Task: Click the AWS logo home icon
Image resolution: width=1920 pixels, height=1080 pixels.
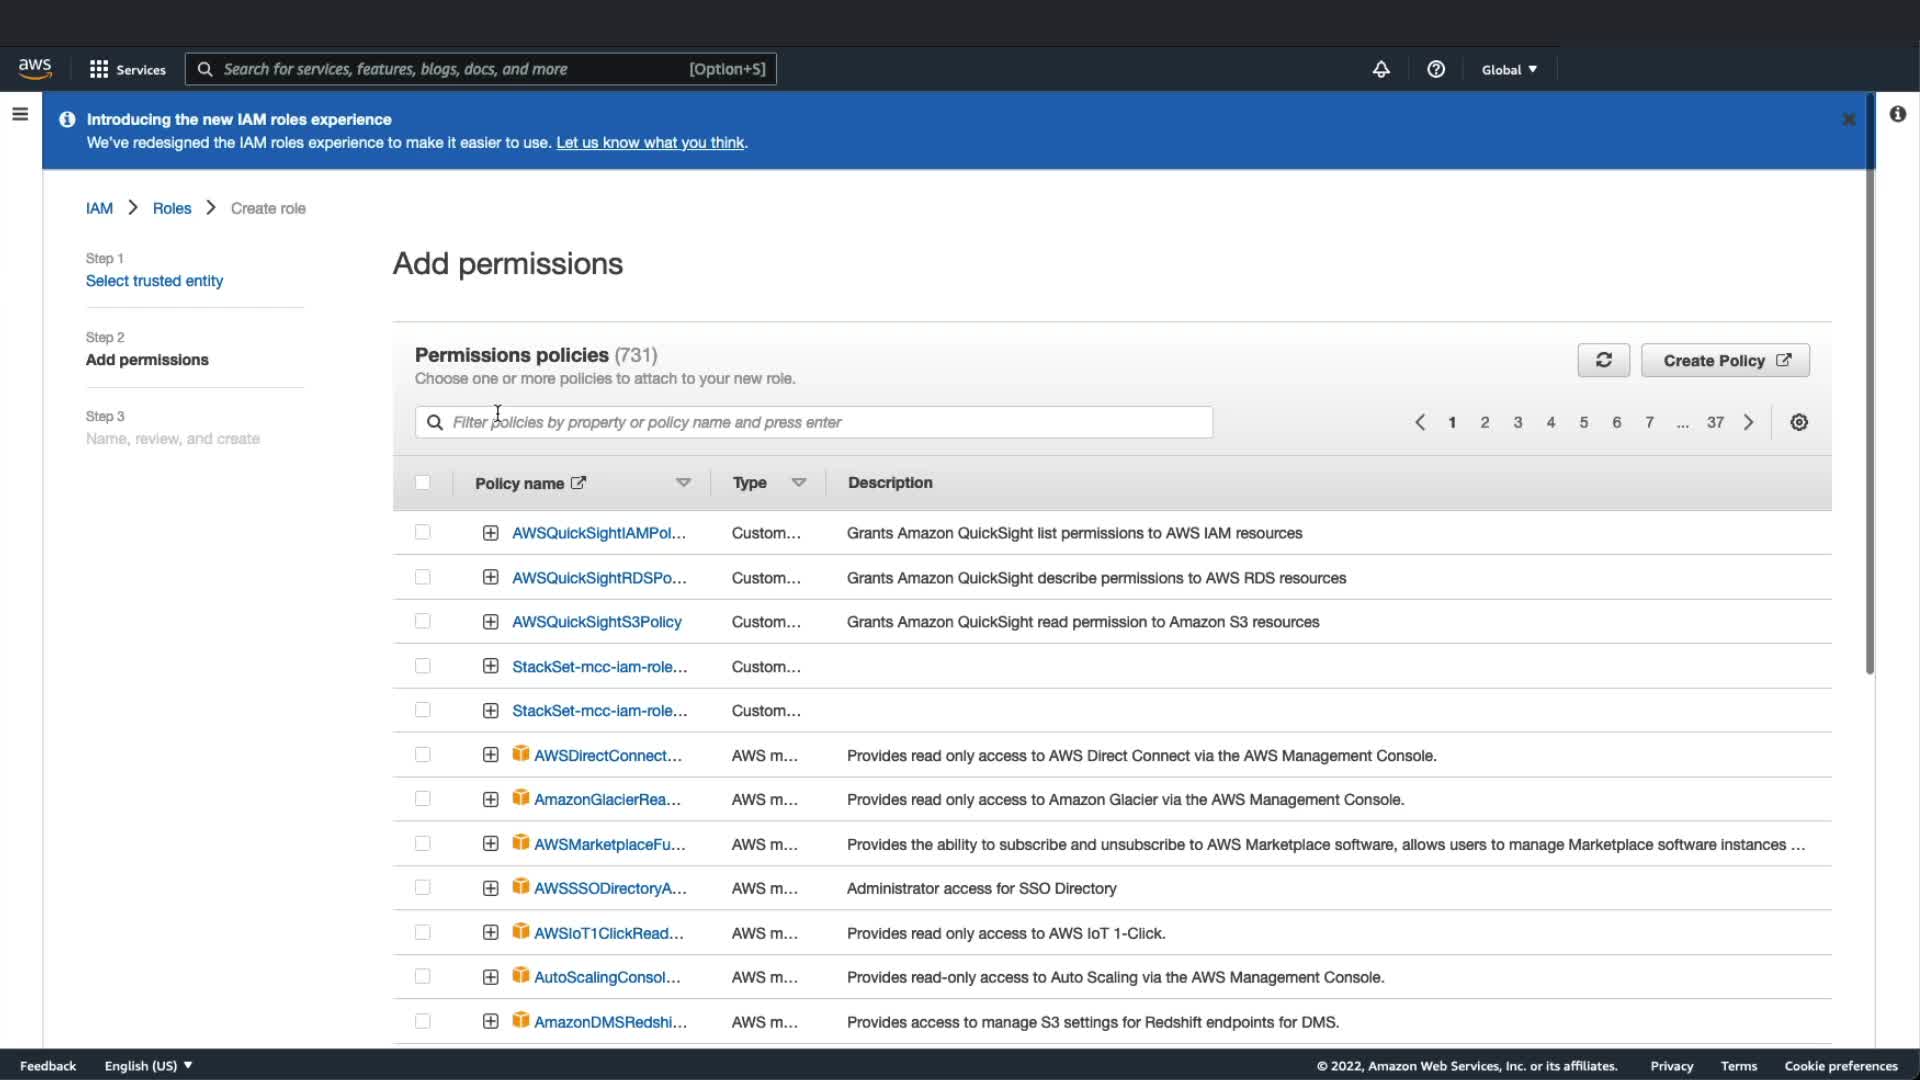Action: 35,68
